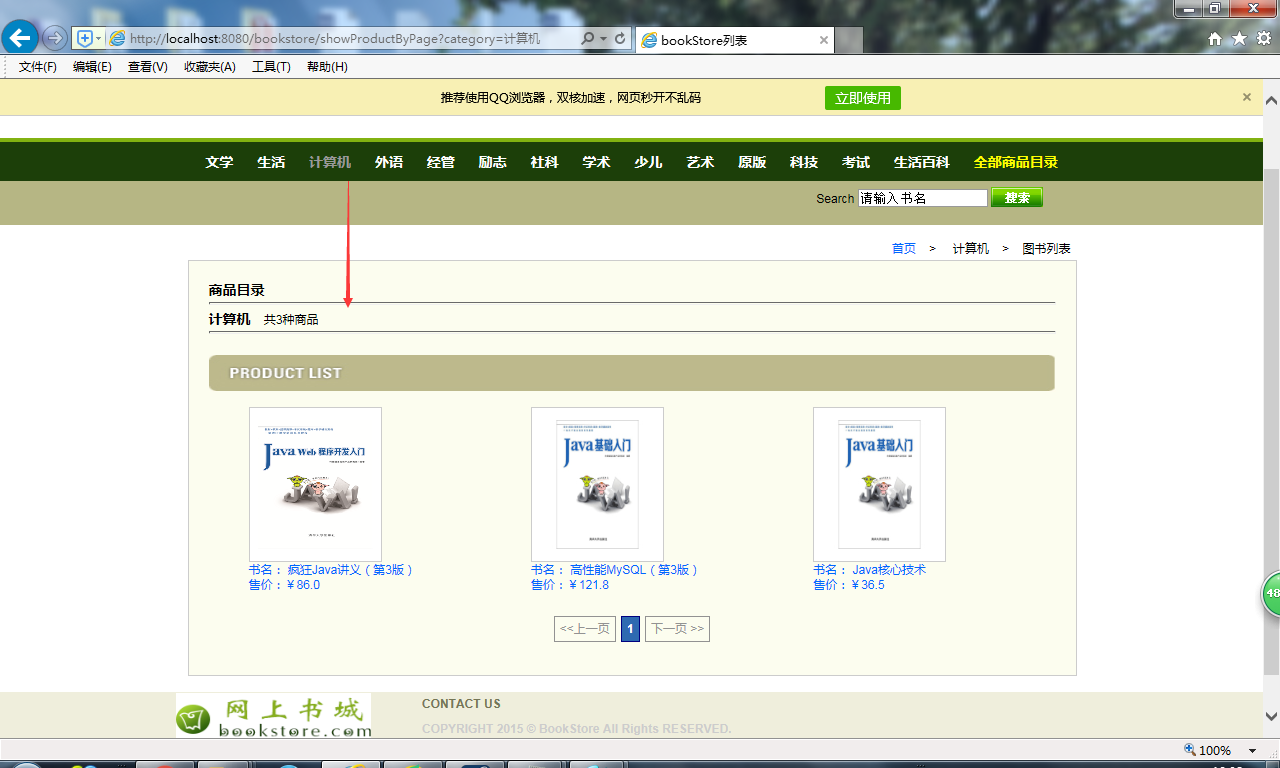Image resolution: width=1280 pixels, height=768 pixels.
Task: Open the 帮助(H) menu
Action: pyautogui.click(x=327, y=67)
